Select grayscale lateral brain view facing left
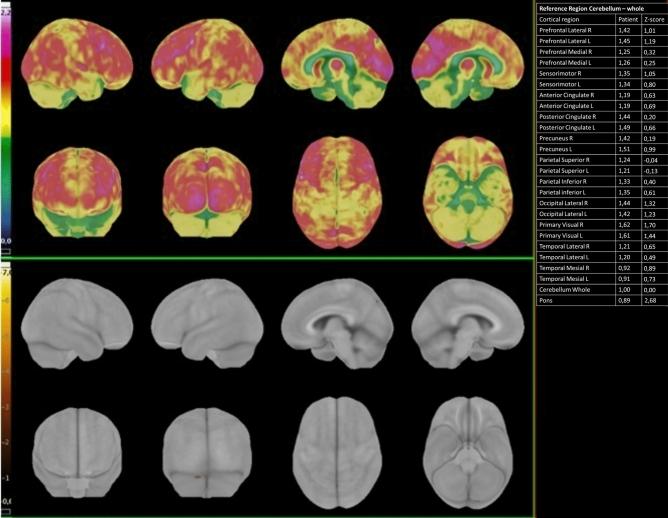The height and width of the screenshot is (518, 668). tap(207, 323)
